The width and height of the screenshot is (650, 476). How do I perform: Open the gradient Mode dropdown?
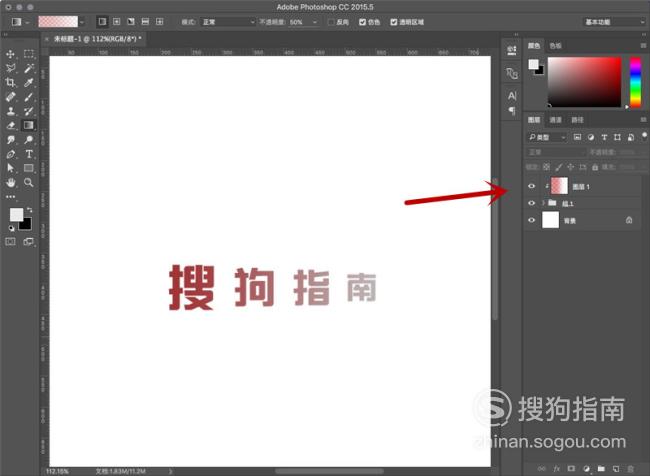click(x=228, y=22)
